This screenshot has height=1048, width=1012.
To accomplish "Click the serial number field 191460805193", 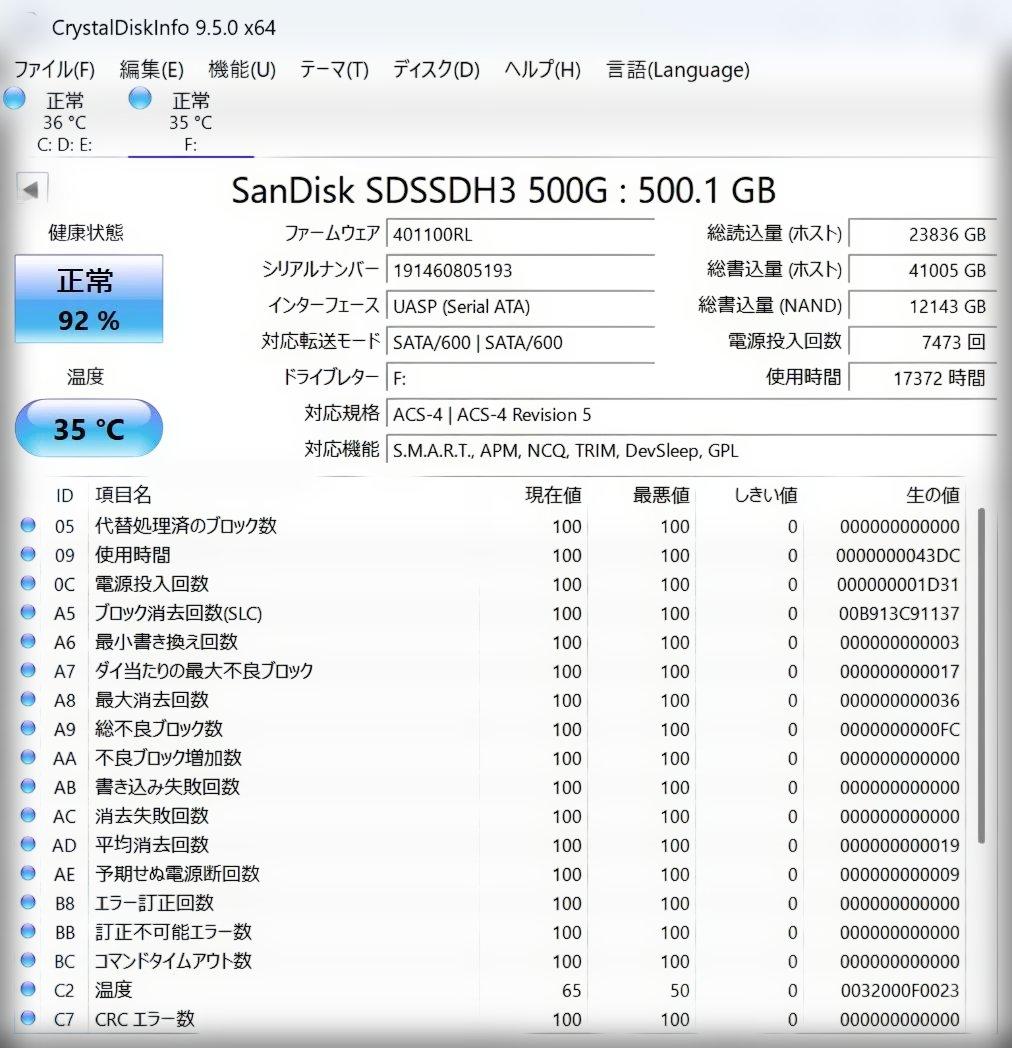I will pyautogui.click(x=520, y=271).
